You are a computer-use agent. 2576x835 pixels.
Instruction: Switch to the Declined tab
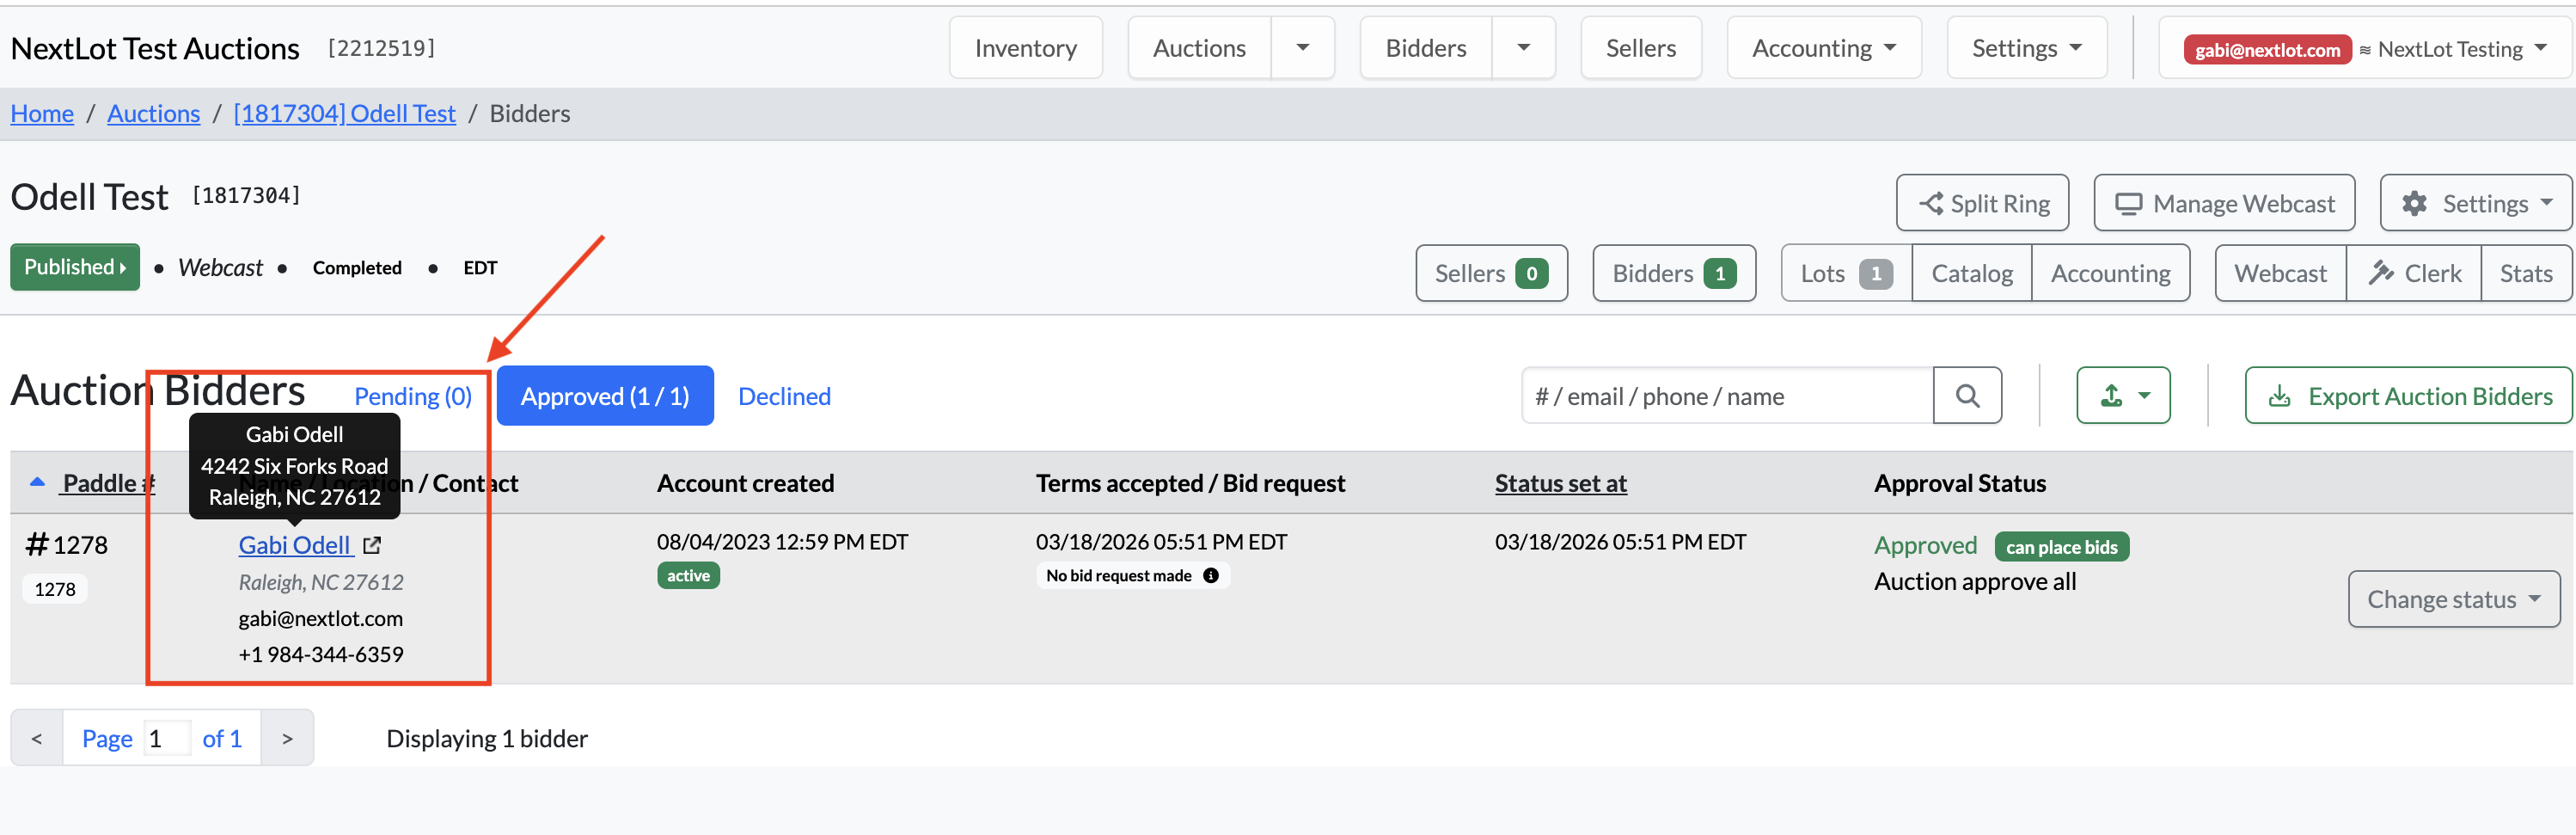784,396
